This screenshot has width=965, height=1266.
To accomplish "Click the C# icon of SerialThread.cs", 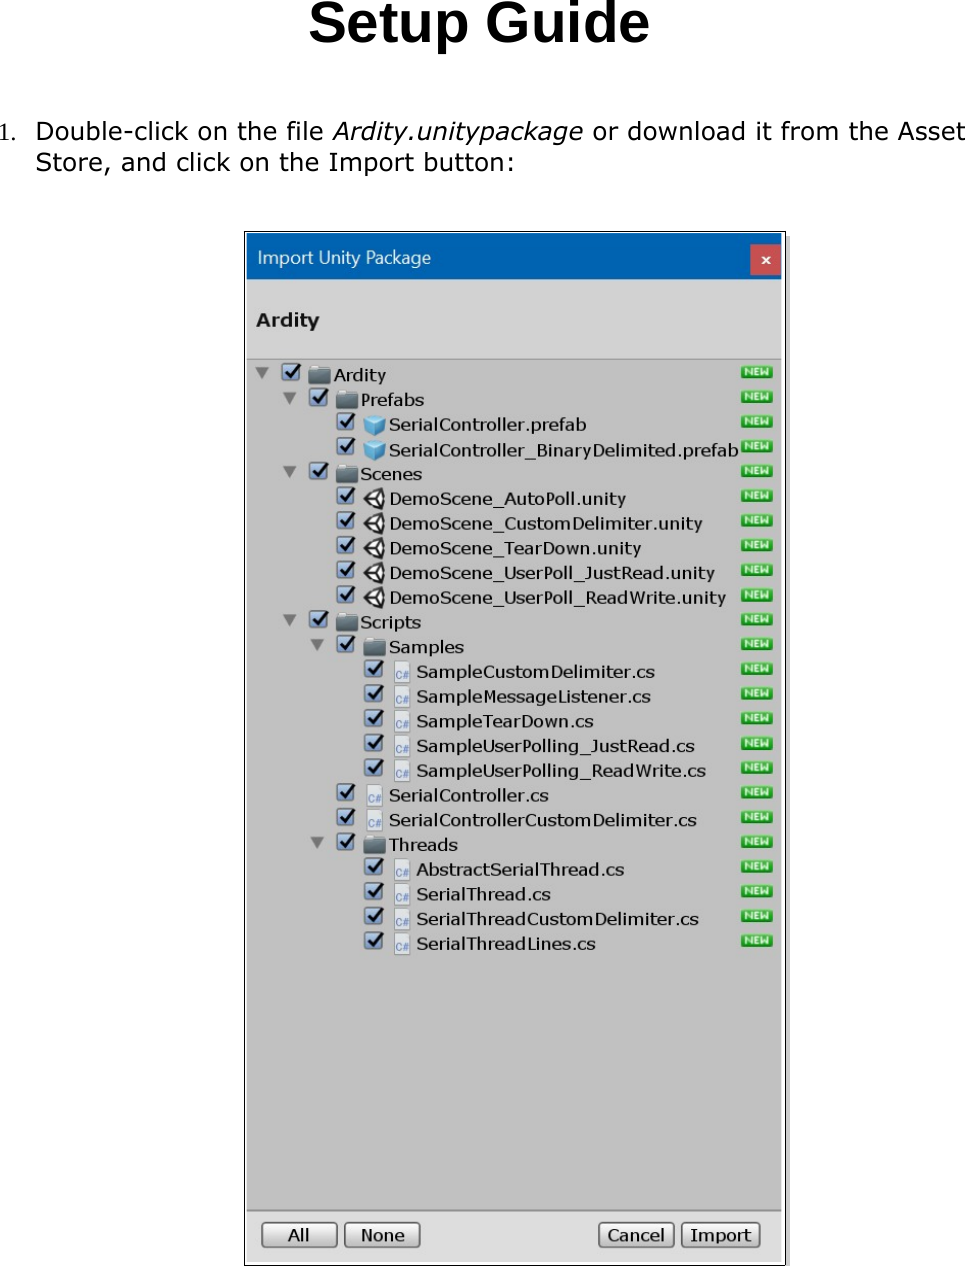I will click(402, 895).
